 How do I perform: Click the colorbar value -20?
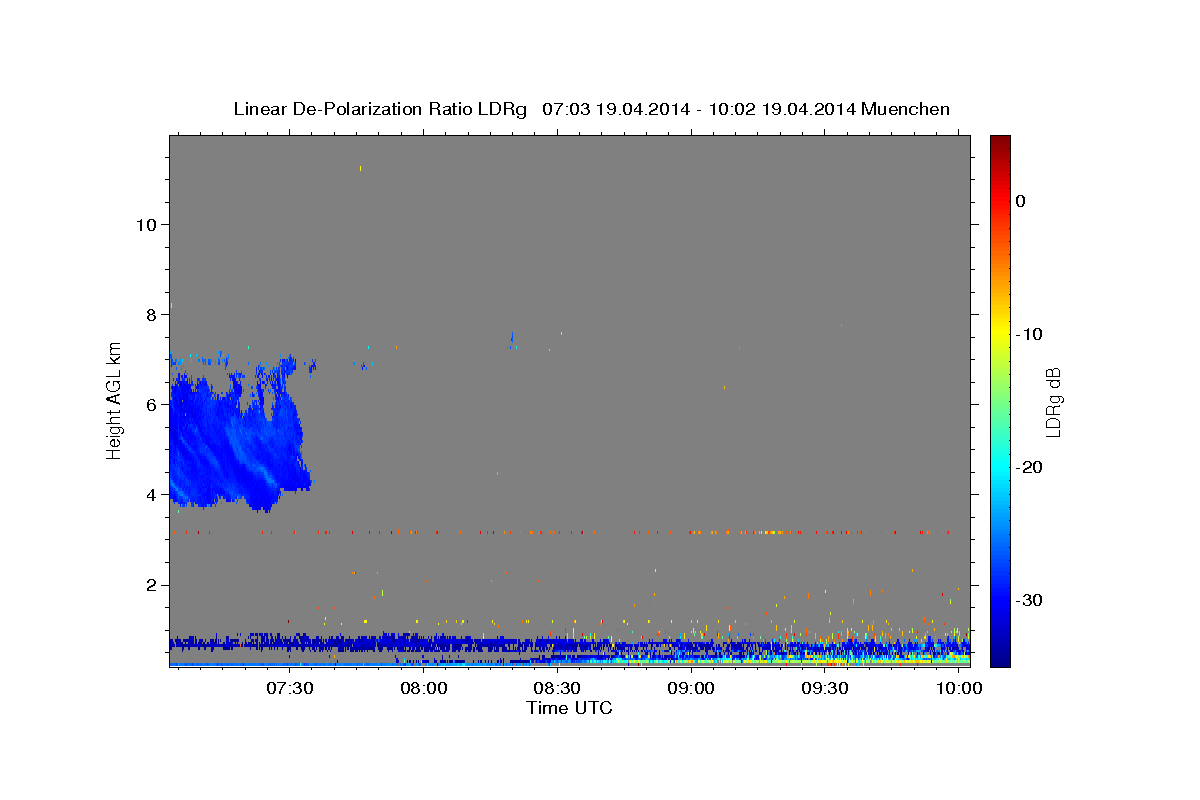pos(1027,467)
